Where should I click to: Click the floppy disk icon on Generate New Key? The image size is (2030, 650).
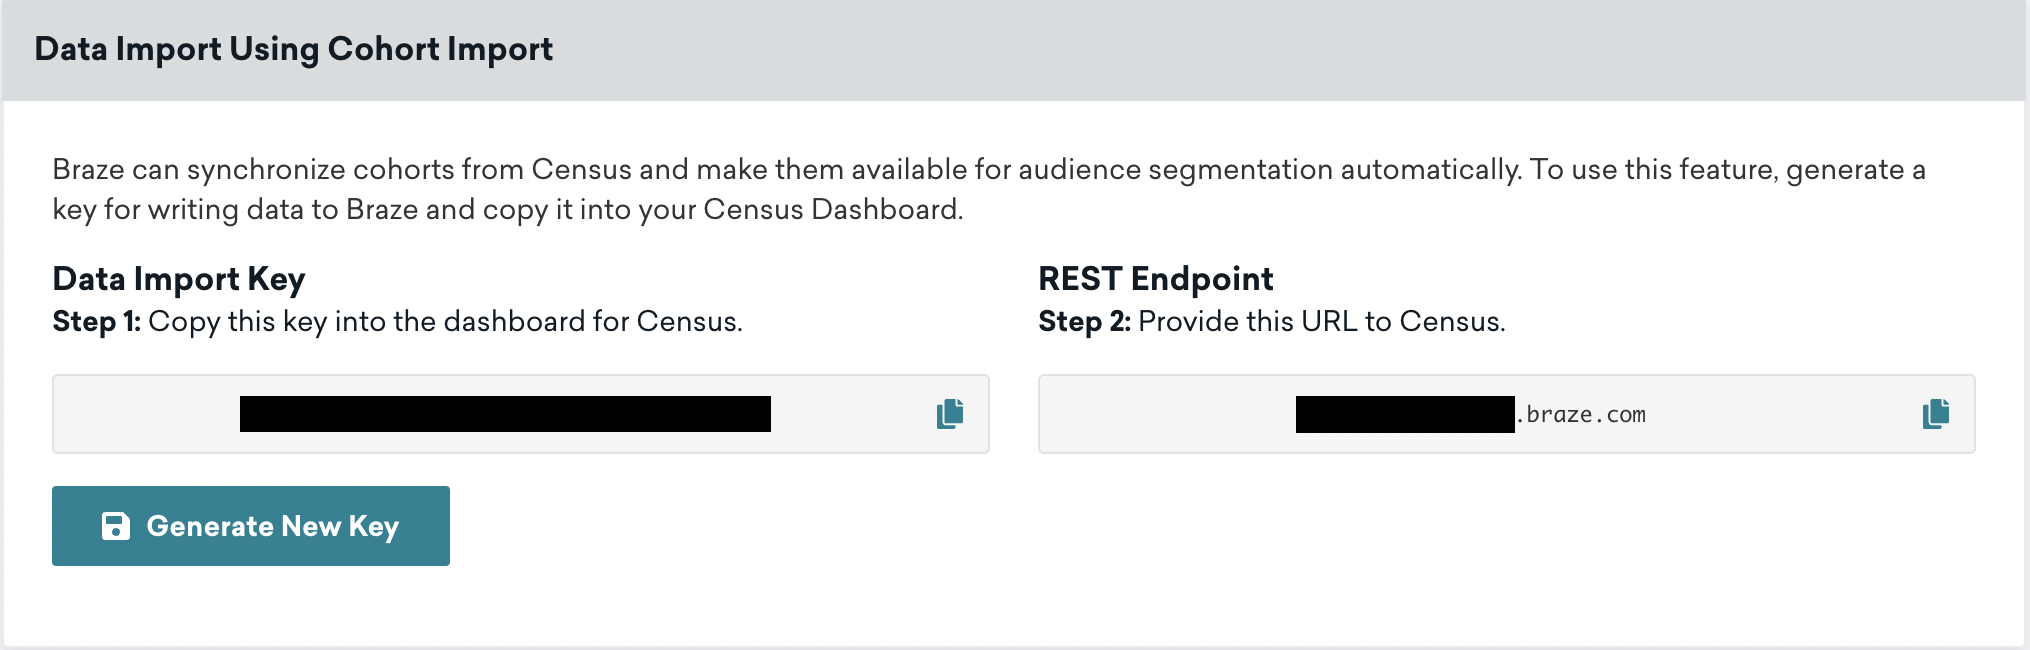(x=116, y=526)
